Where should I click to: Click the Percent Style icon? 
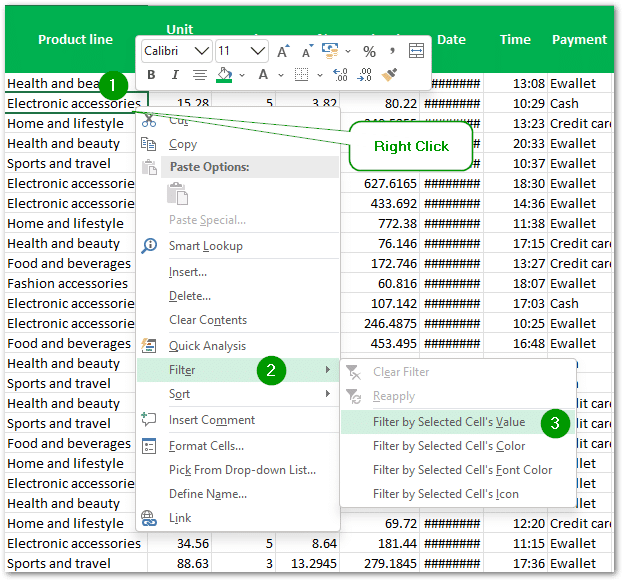click(369, 51)
